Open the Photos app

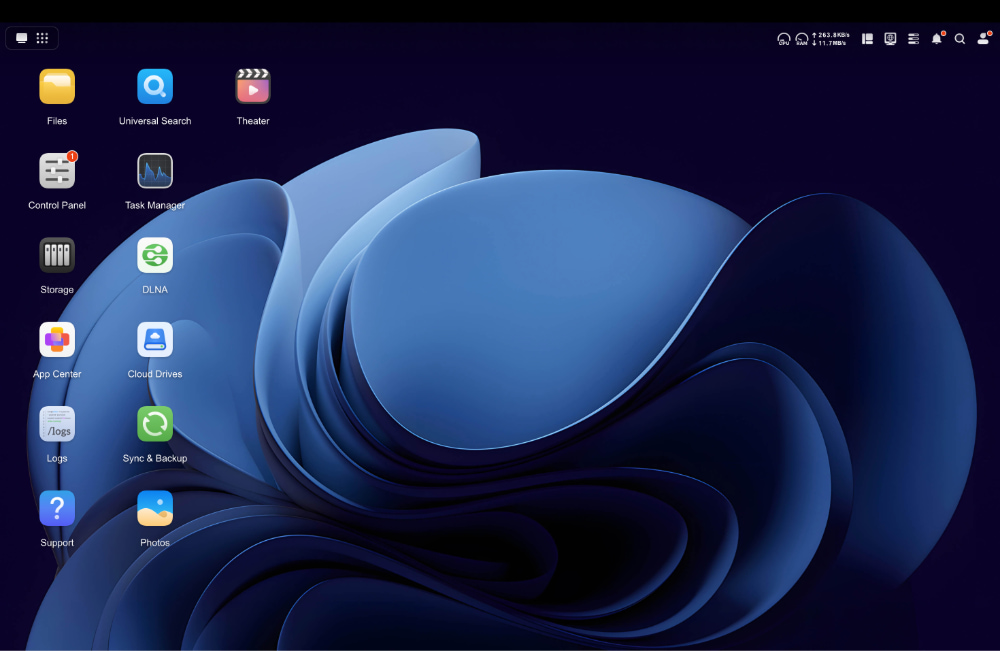tap(155, 508)
